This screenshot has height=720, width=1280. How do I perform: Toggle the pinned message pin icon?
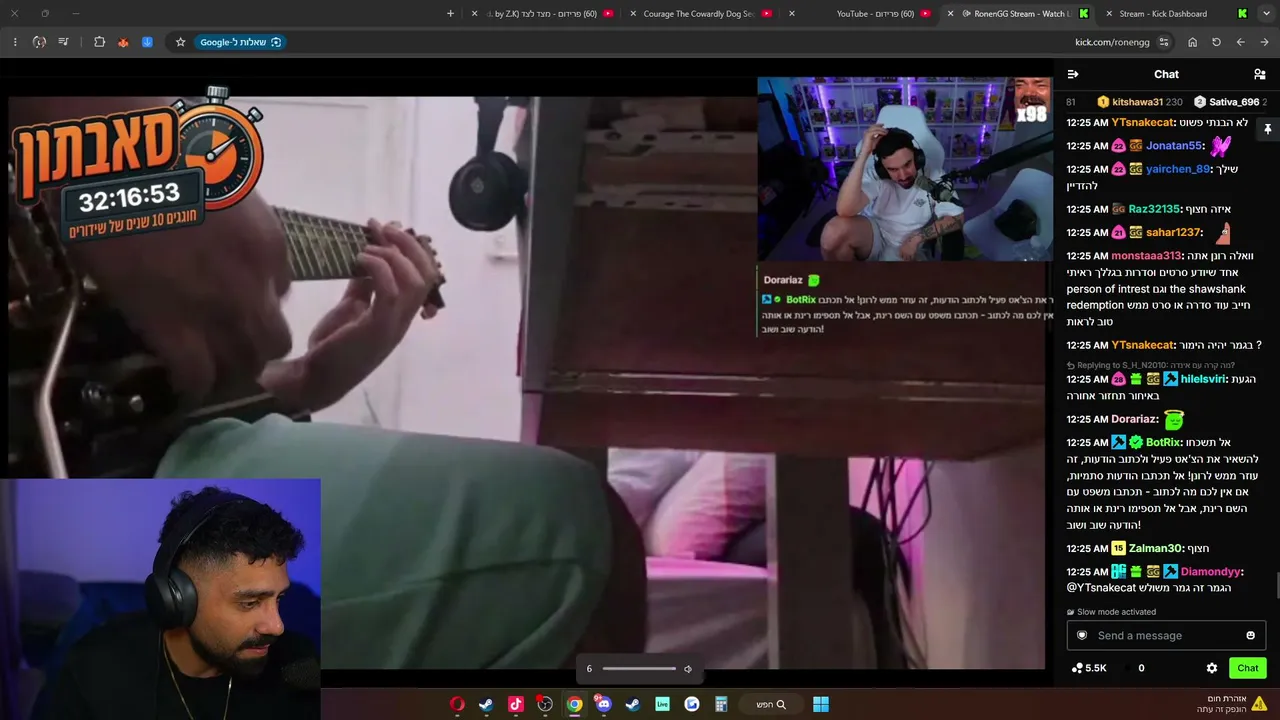tap(1267, 129)
